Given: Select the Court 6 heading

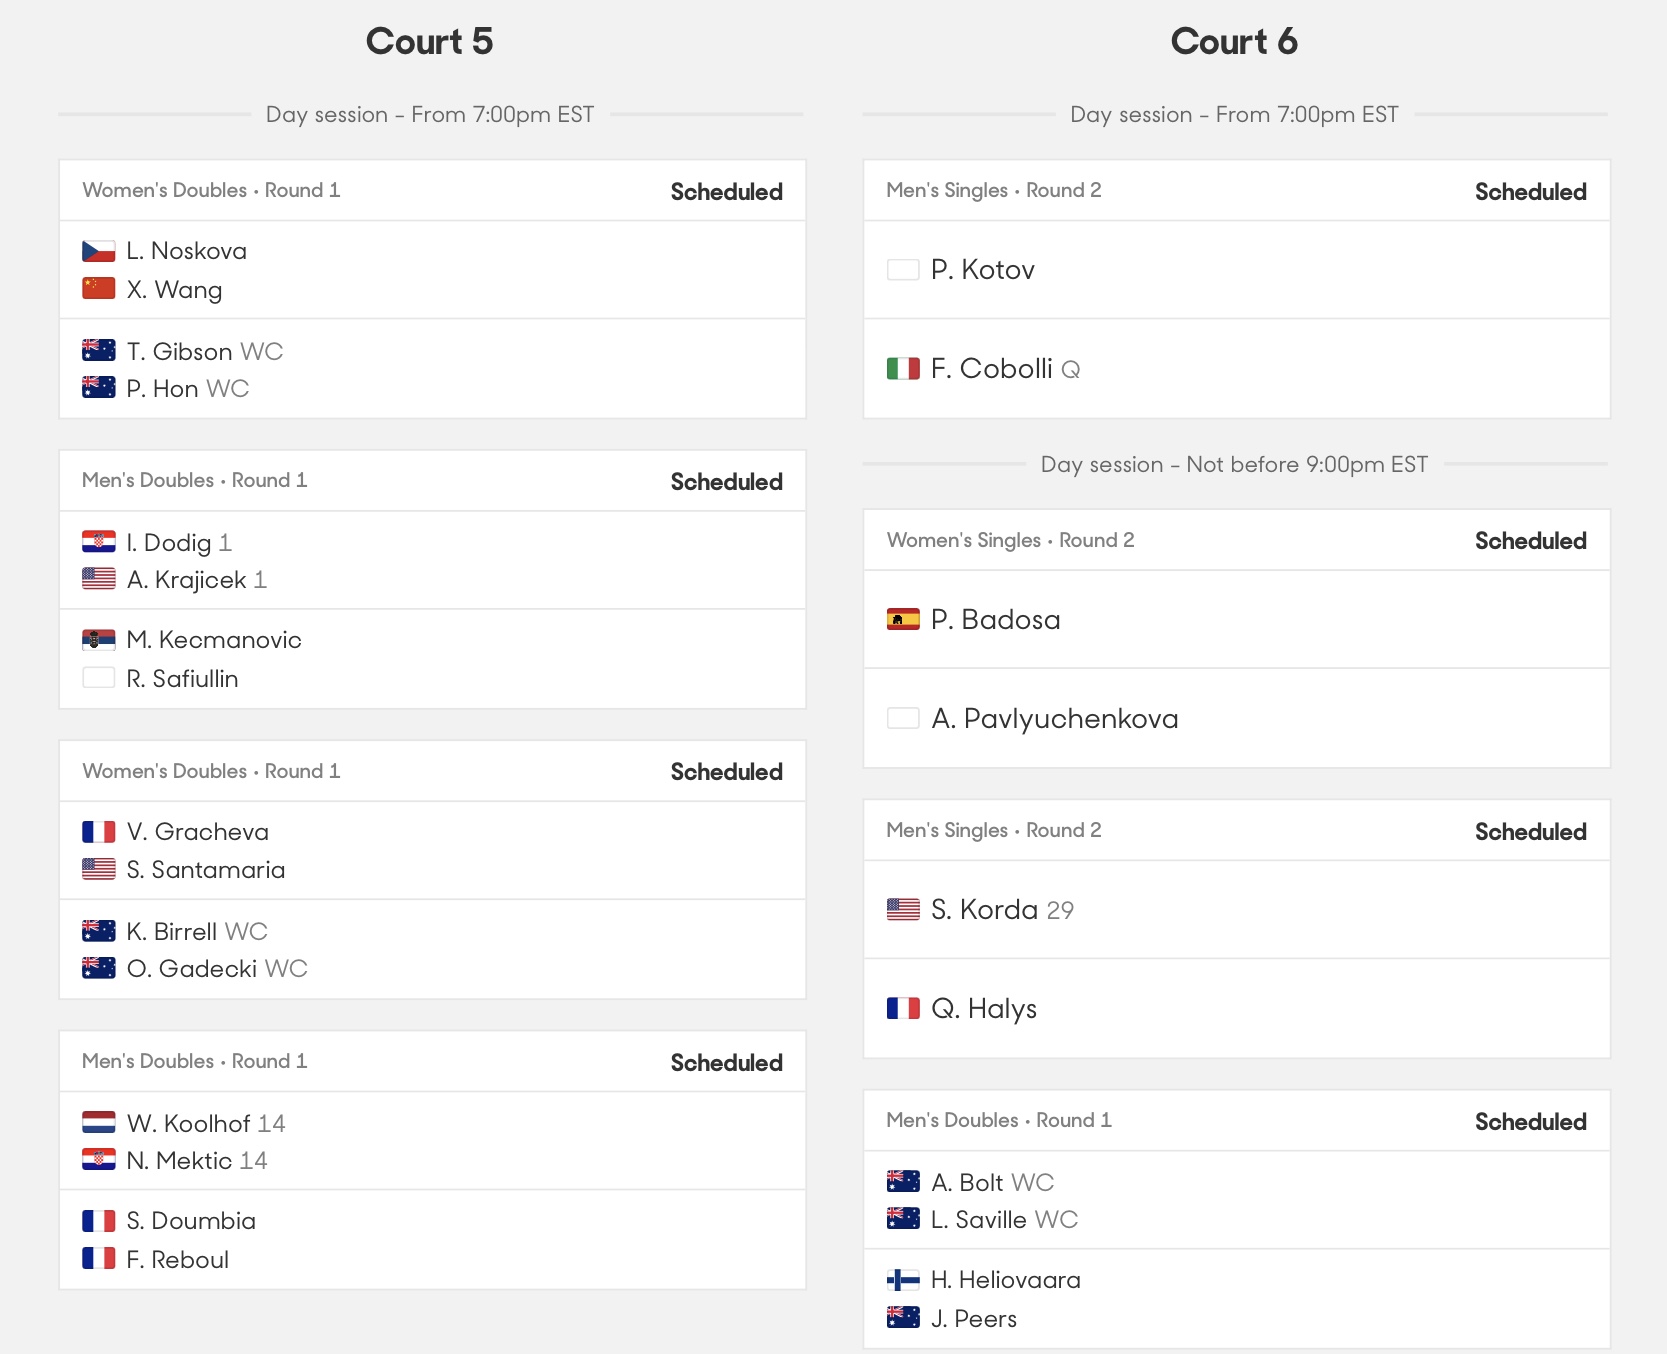Looking at the screenshot, I should (x=1234, y=42).
